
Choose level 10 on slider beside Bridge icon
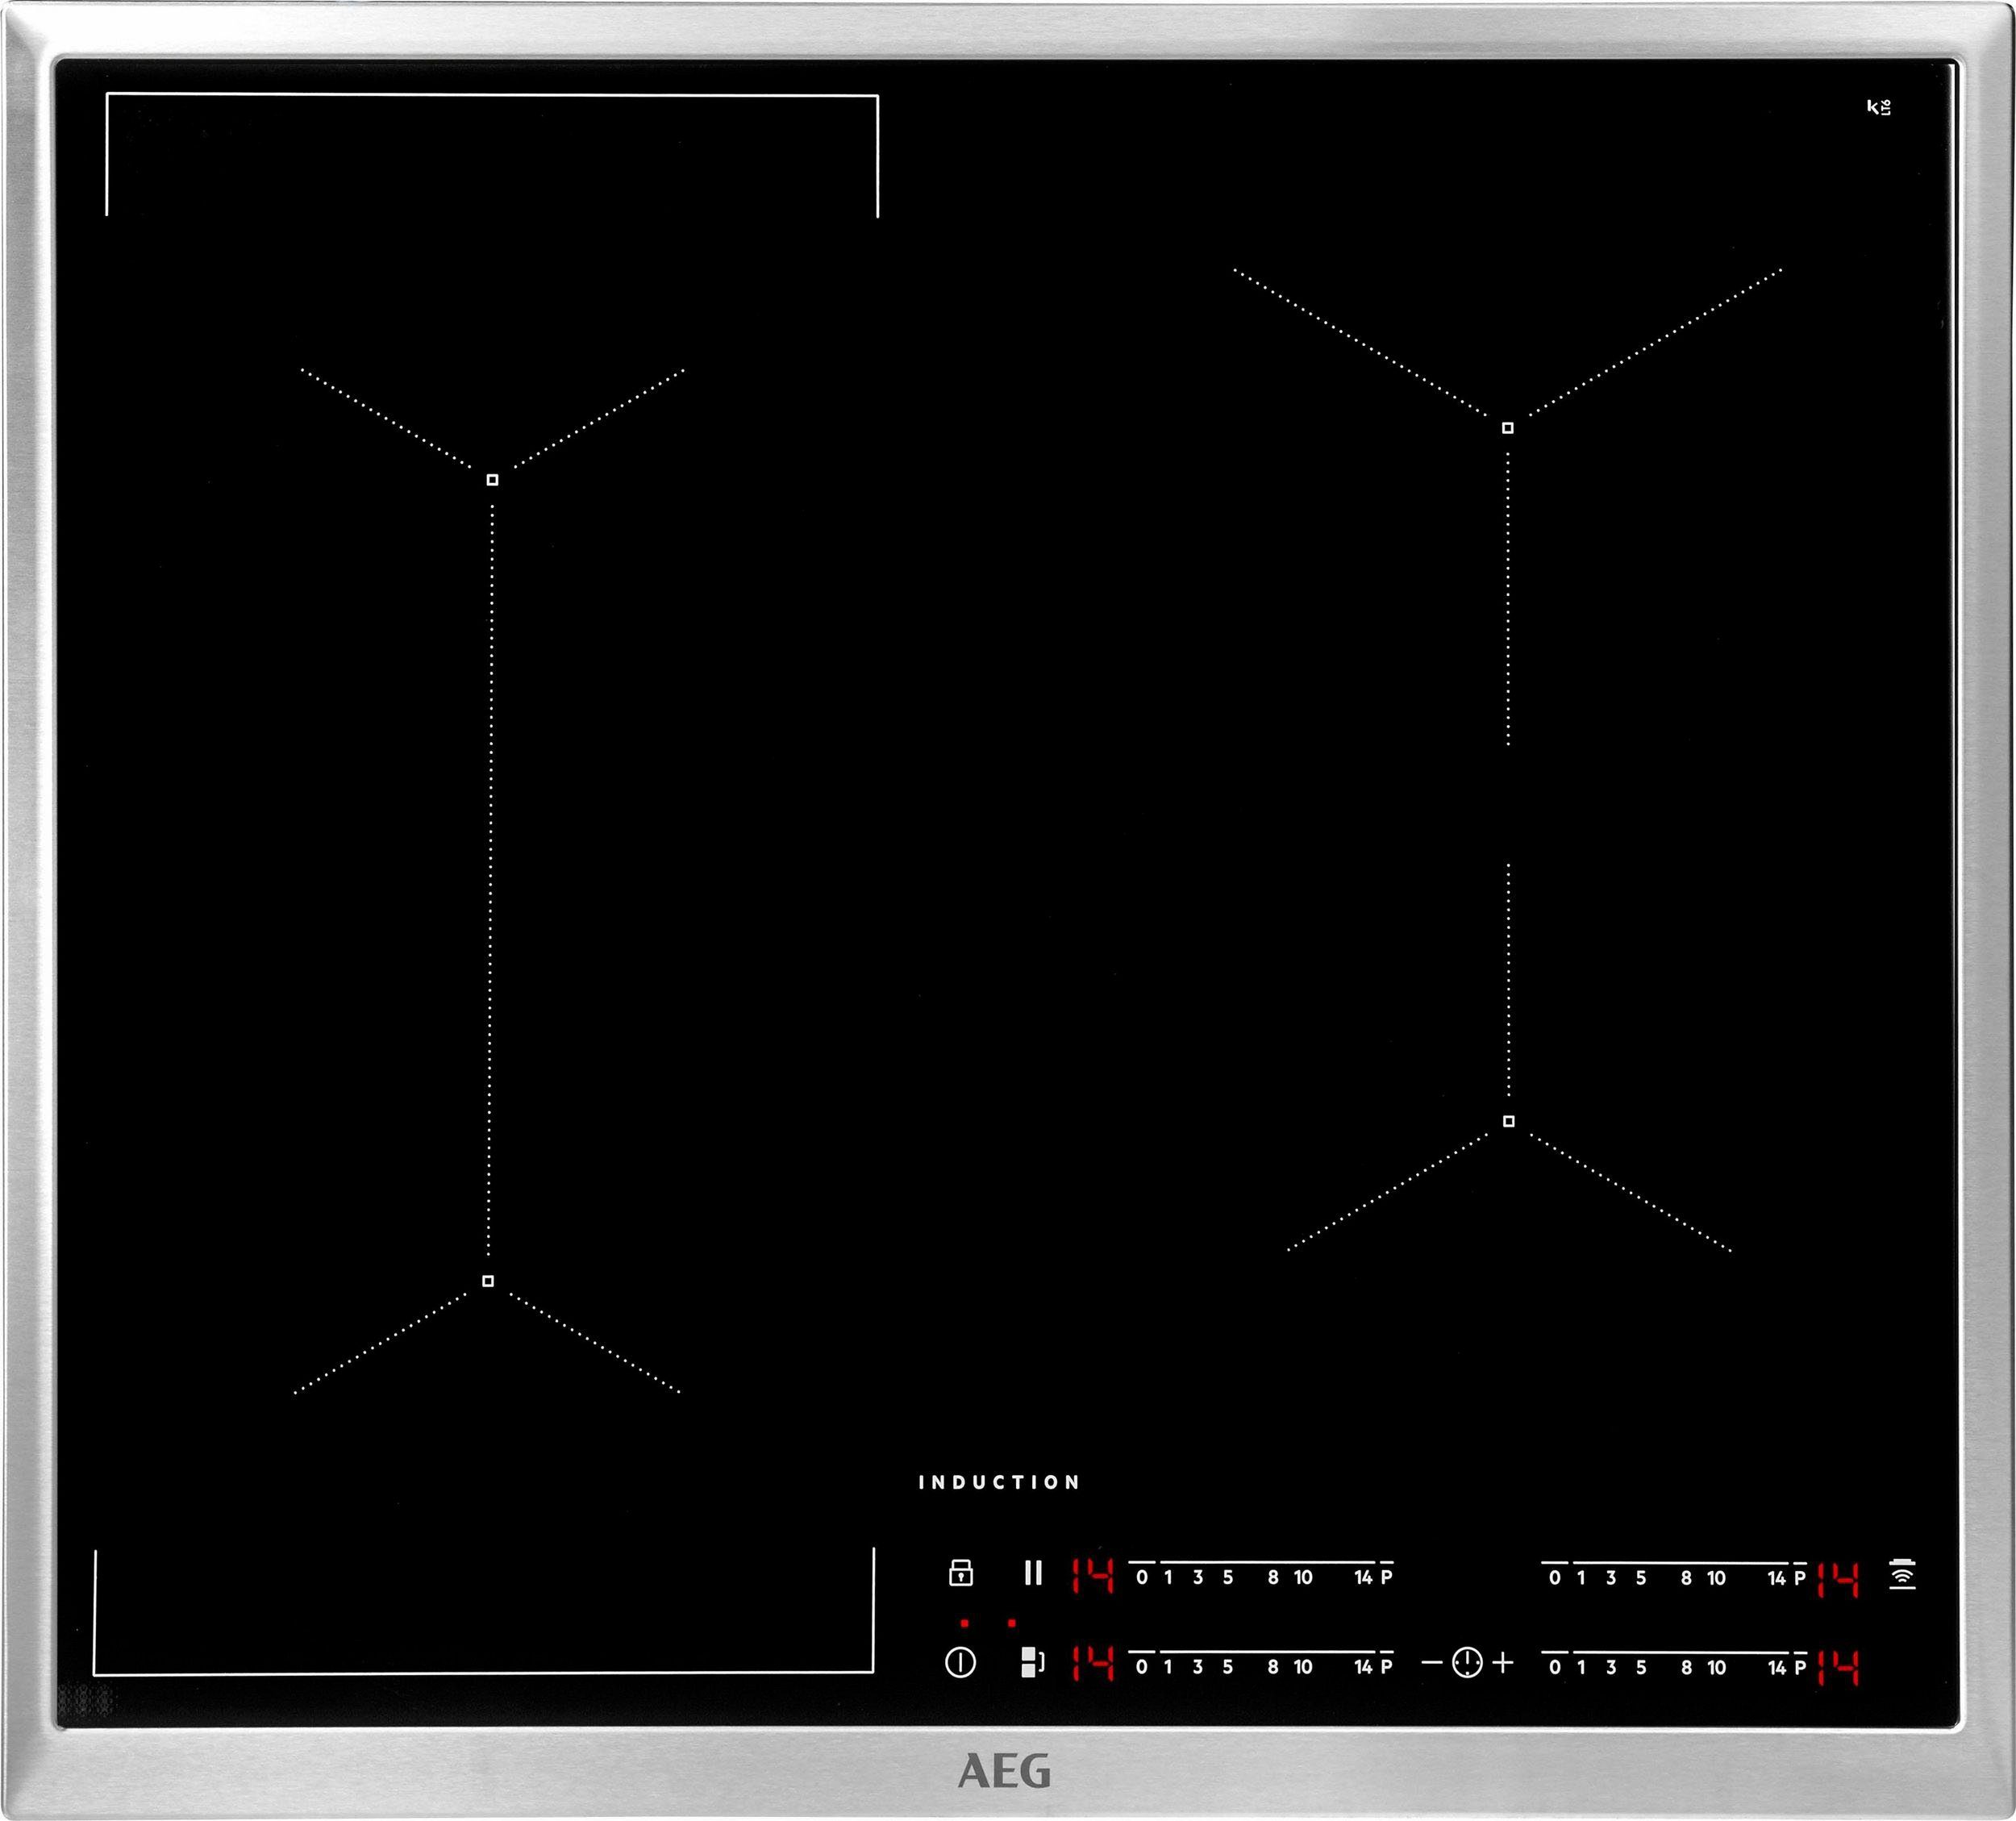point(1303,1667)
